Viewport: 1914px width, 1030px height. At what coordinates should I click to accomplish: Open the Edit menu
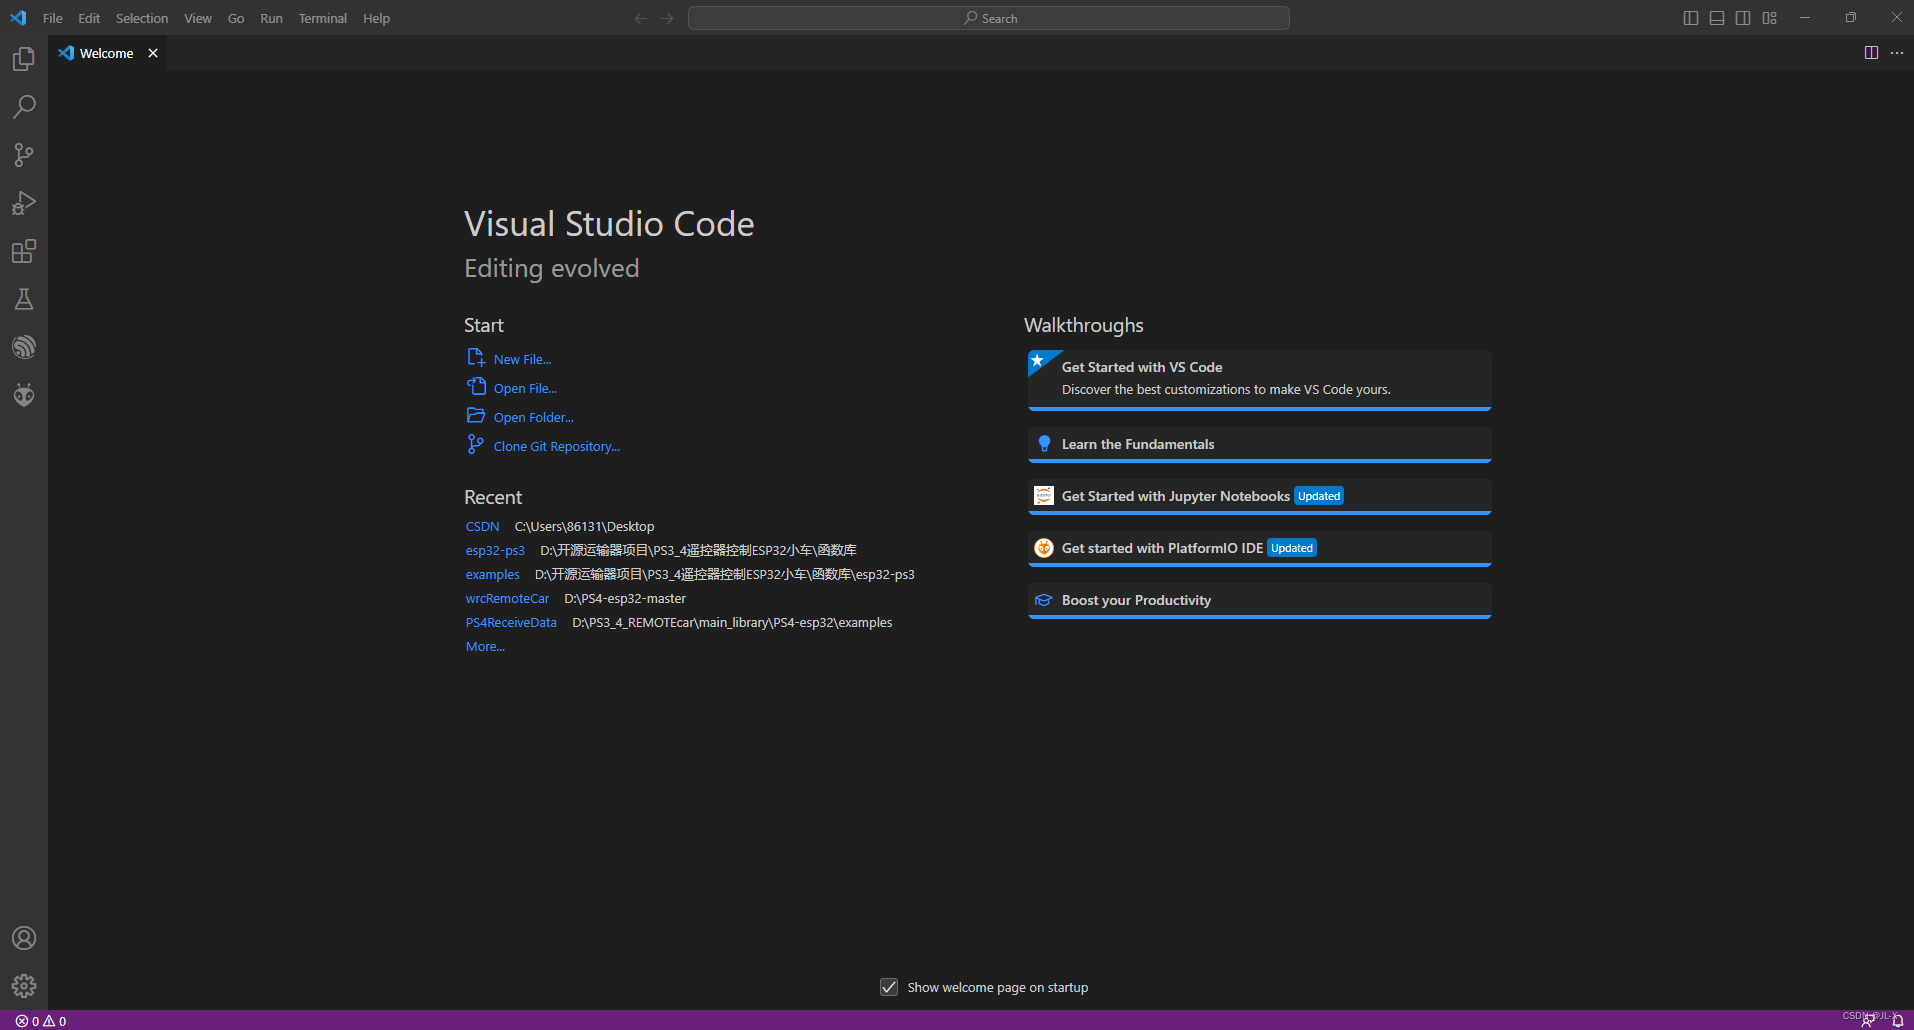pos(89,18)
